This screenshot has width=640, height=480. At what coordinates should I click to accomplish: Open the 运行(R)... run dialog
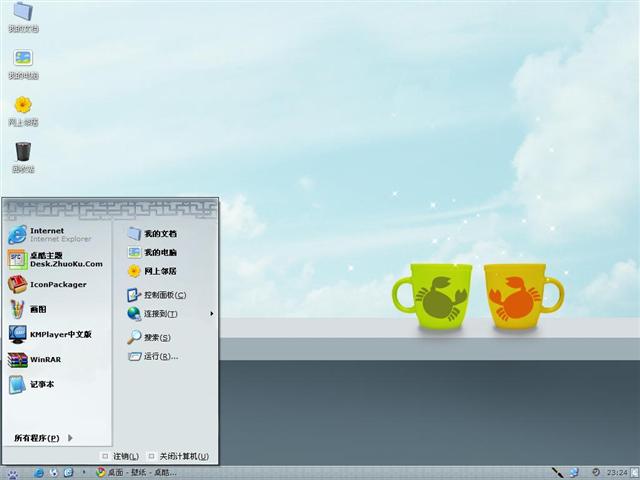pos(153,356)
